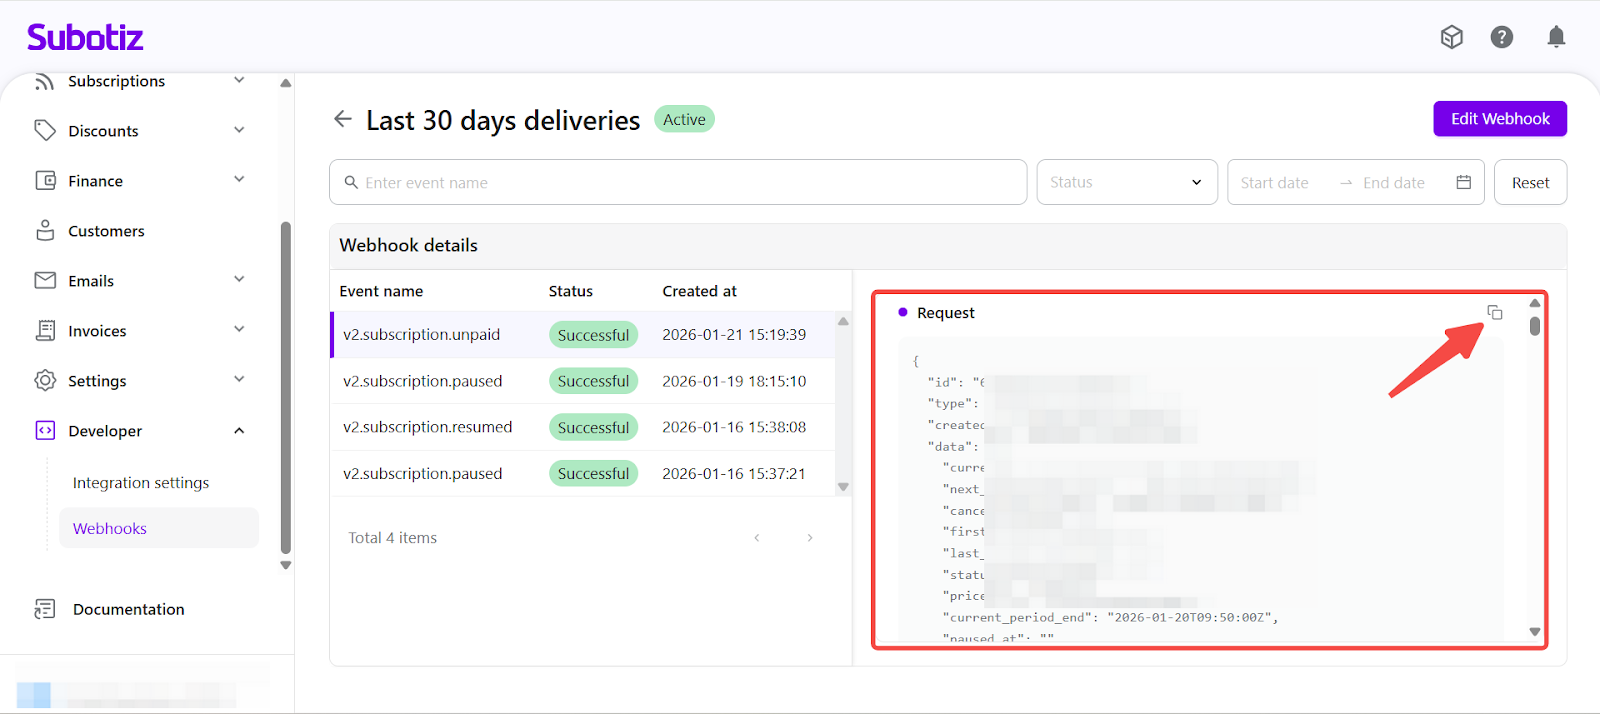Image resolution: width=1600 pixels, height=714 pixels.
Task: Click the Request panel scrollbar down arrow
Action: tap(1534, 632)
